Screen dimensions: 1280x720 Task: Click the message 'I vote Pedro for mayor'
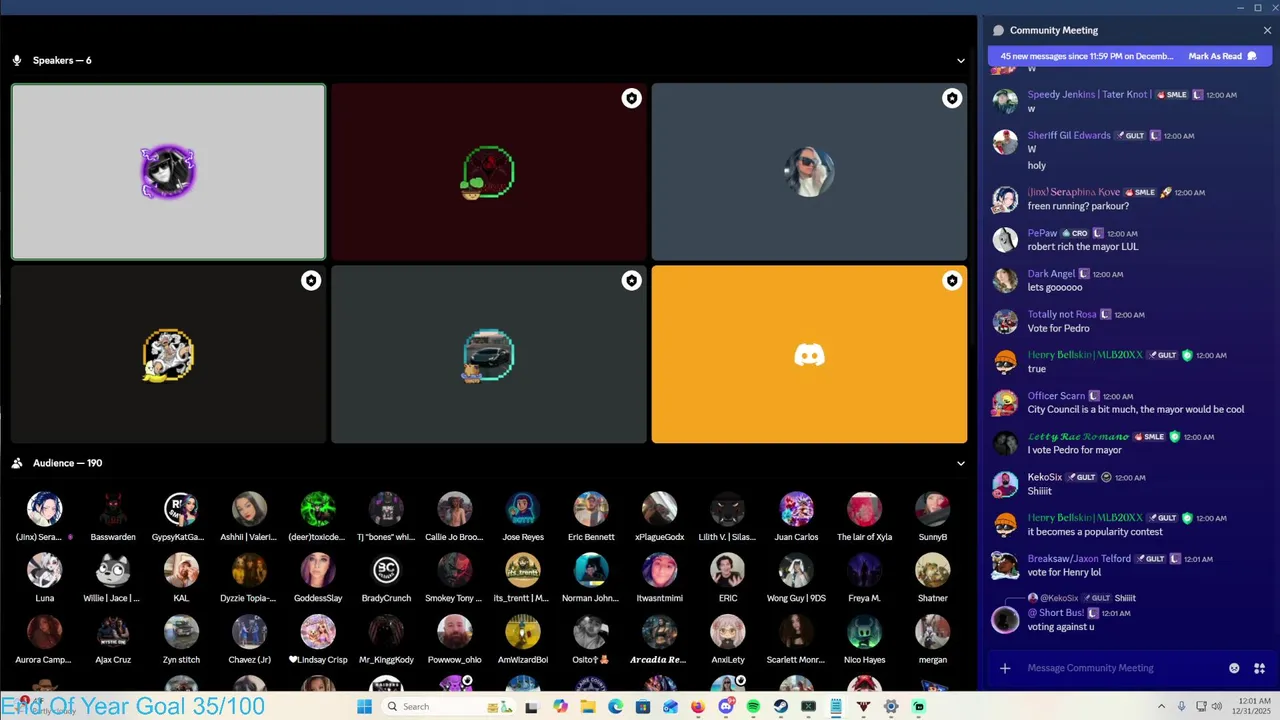[1075, 450]
